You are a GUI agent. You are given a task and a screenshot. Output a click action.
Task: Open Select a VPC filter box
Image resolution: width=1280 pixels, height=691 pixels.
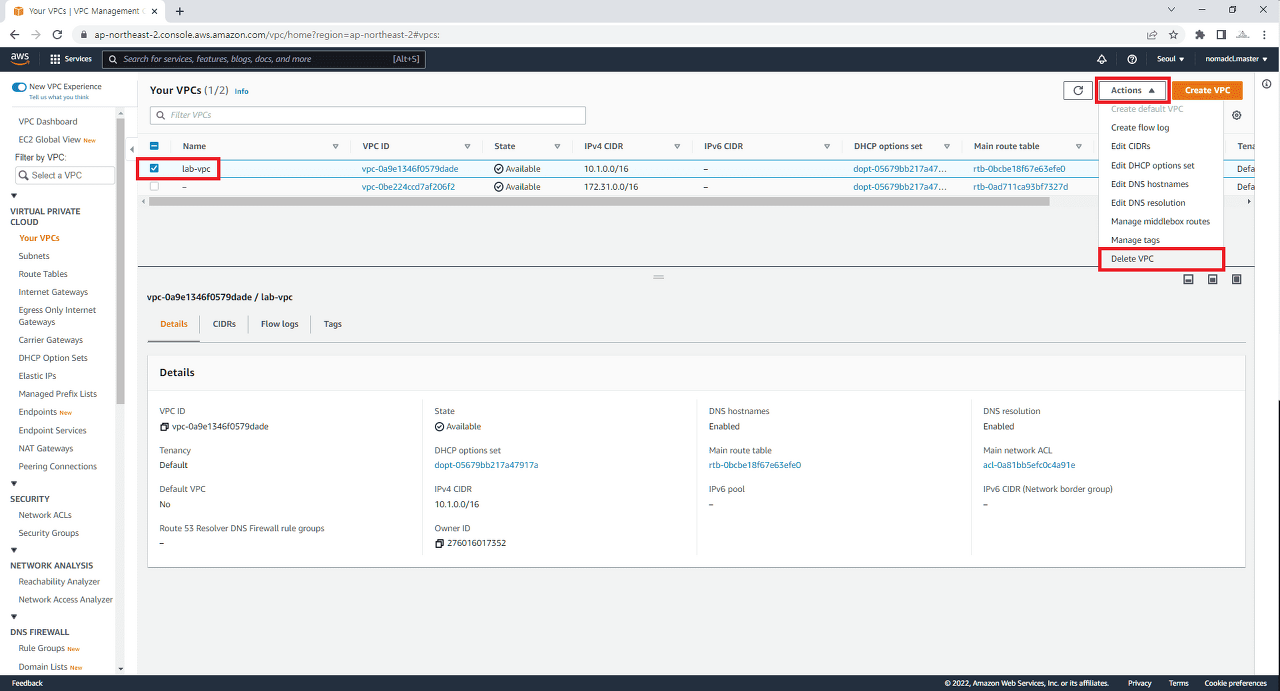tap(63, 175)
